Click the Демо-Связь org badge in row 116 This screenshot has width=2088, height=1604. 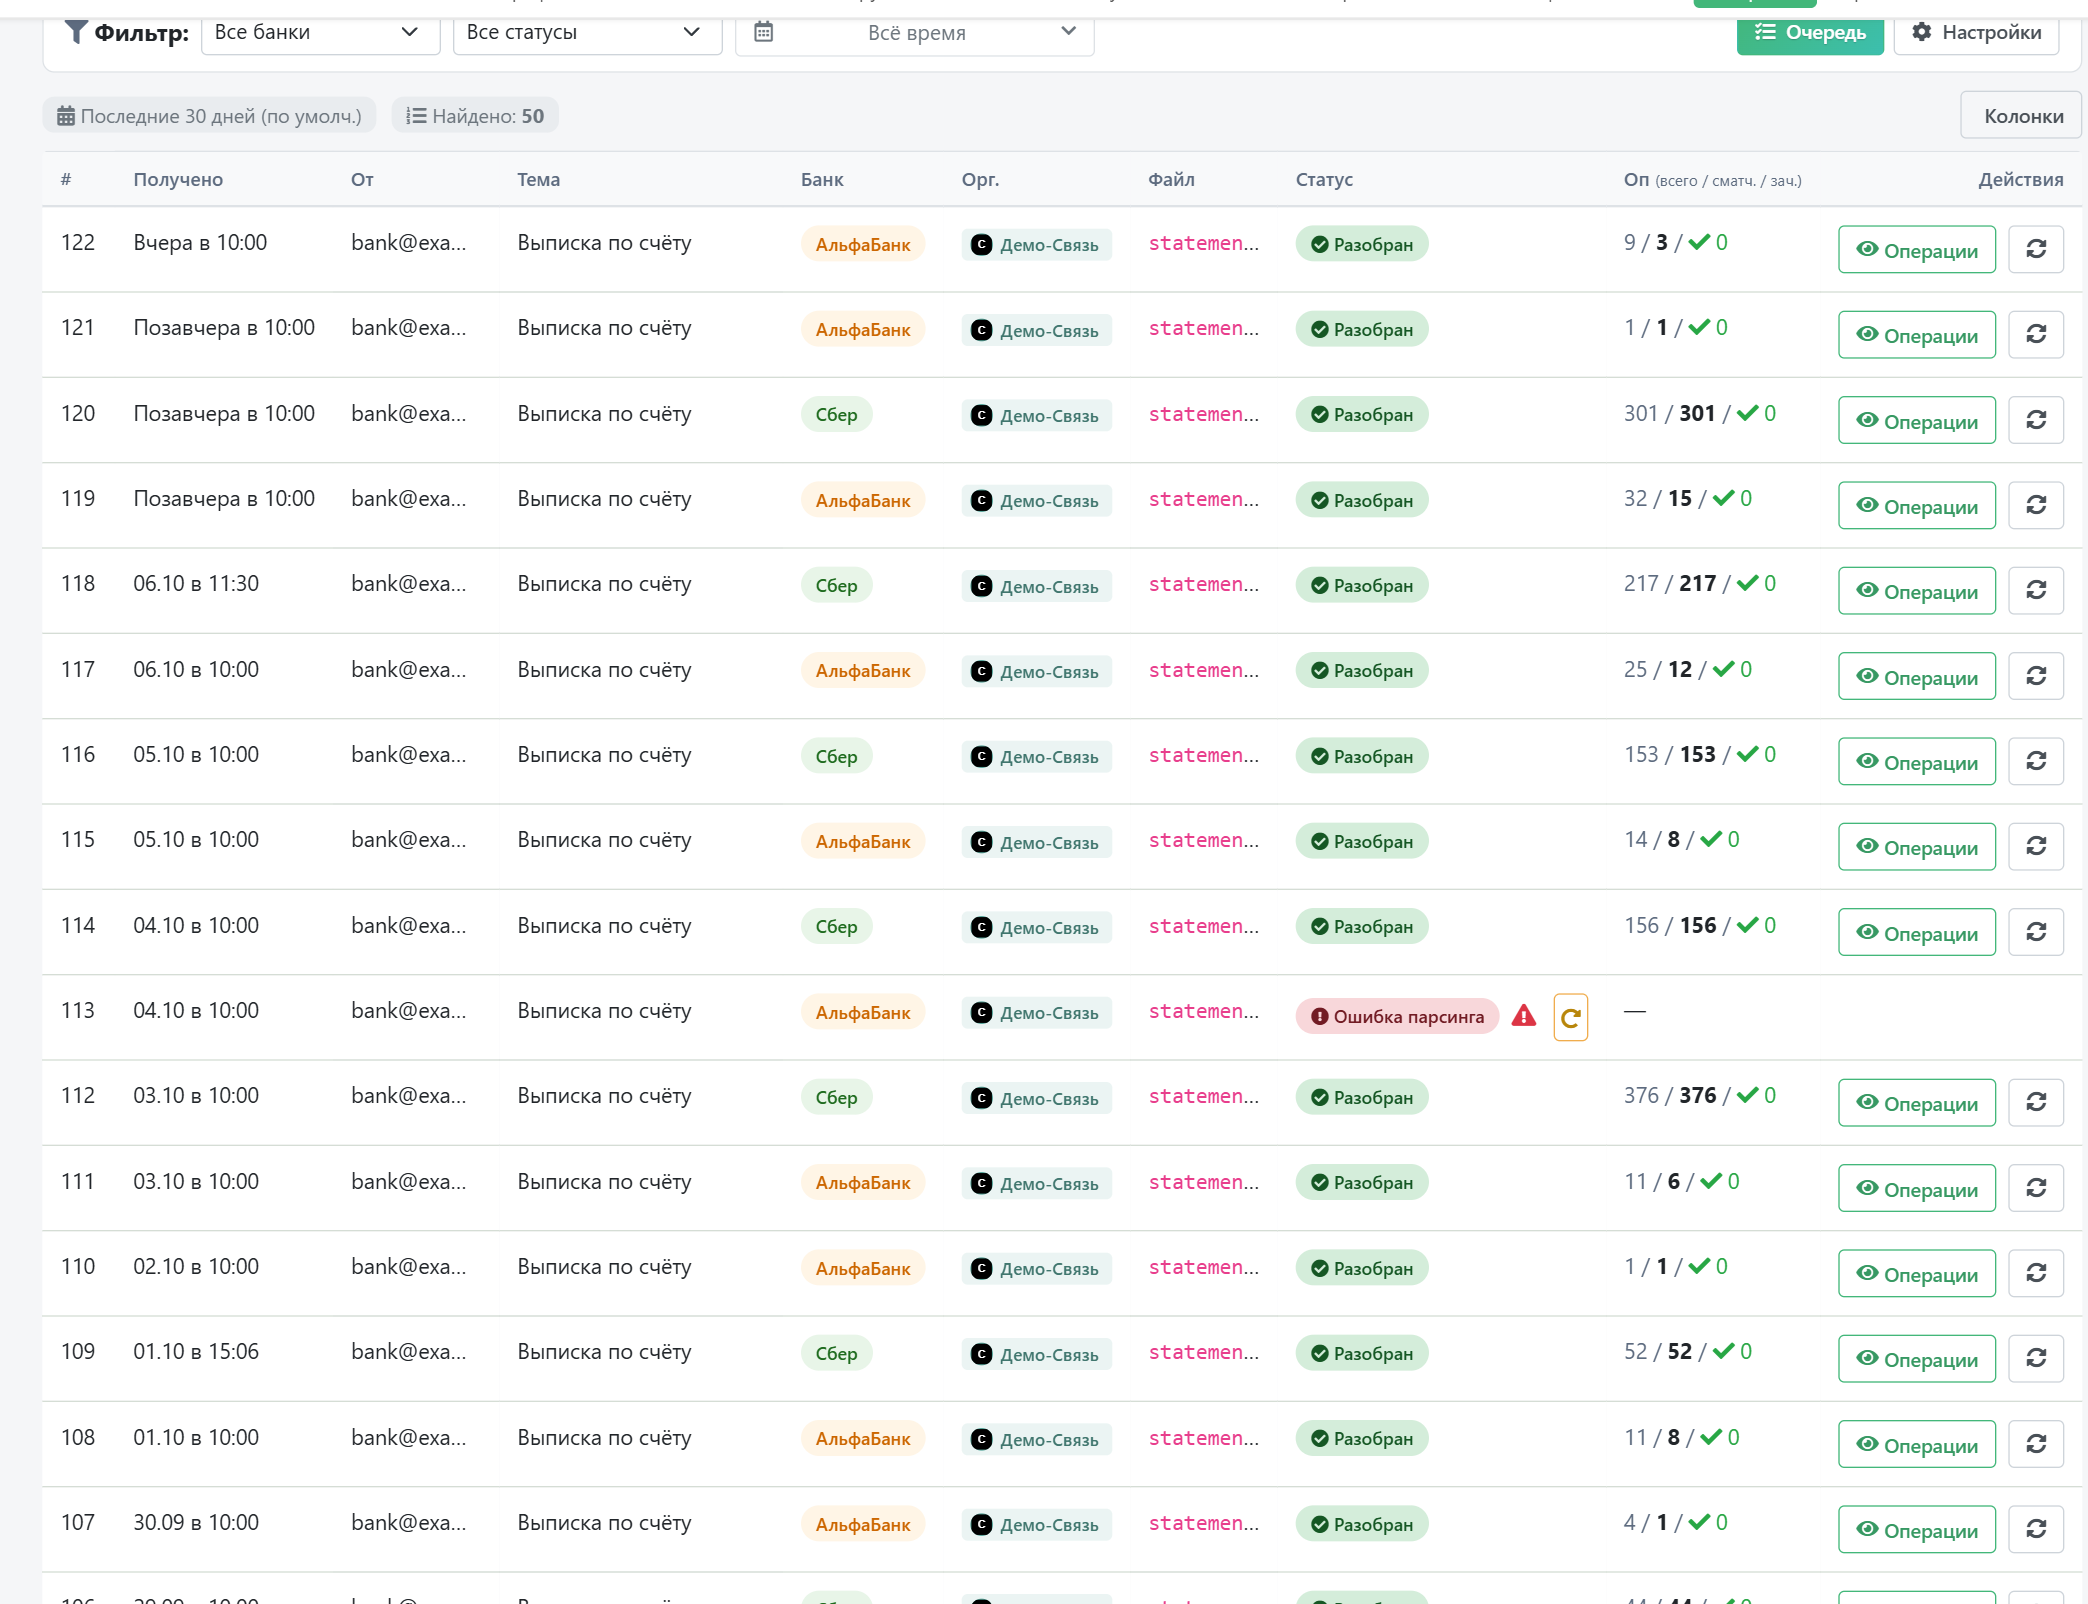pyautogui.click(x=1036, y=756)
